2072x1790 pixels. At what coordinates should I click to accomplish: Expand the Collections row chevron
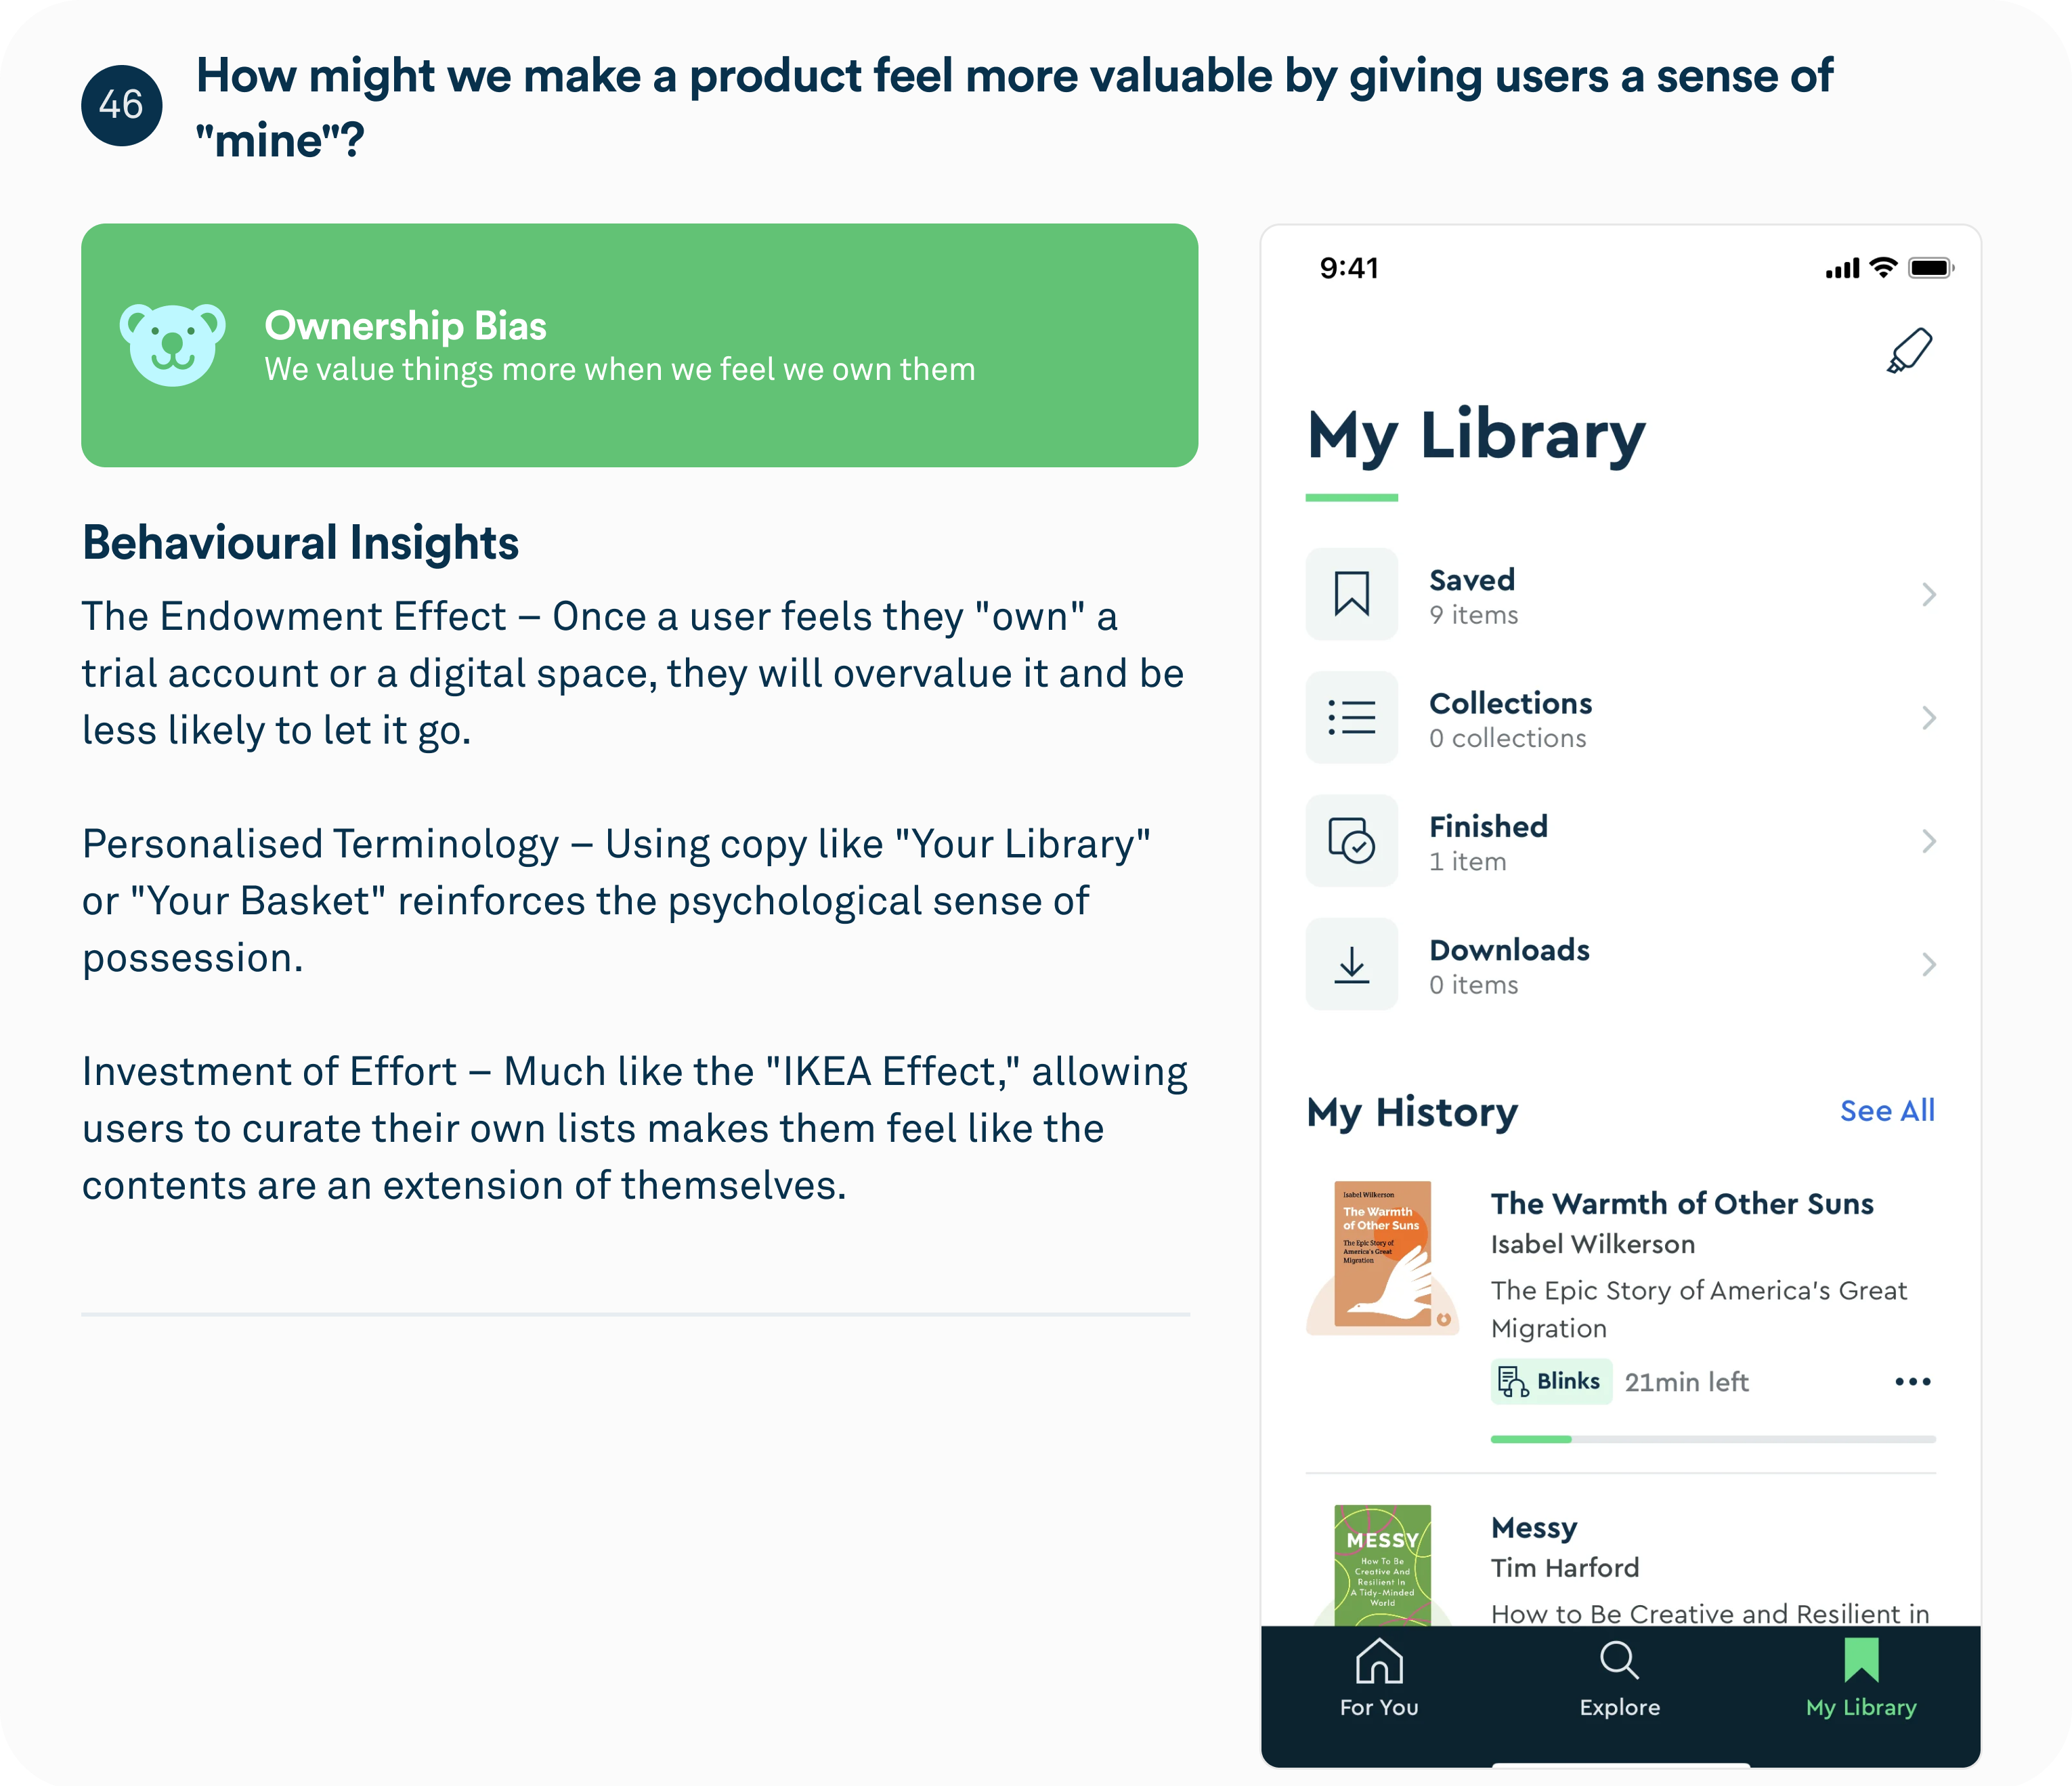[x=1929, y=718]
